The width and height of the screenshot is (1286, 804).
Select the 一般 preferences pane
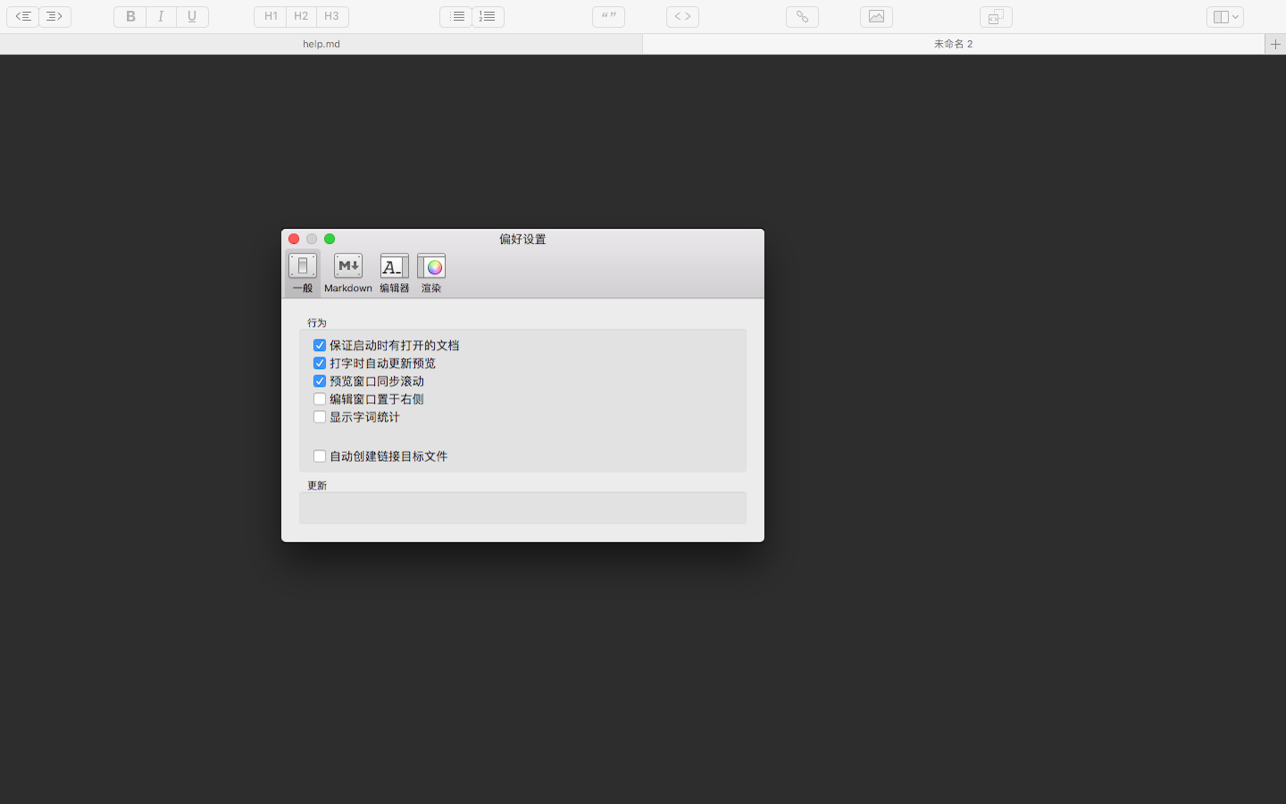[x=303, y=273]
